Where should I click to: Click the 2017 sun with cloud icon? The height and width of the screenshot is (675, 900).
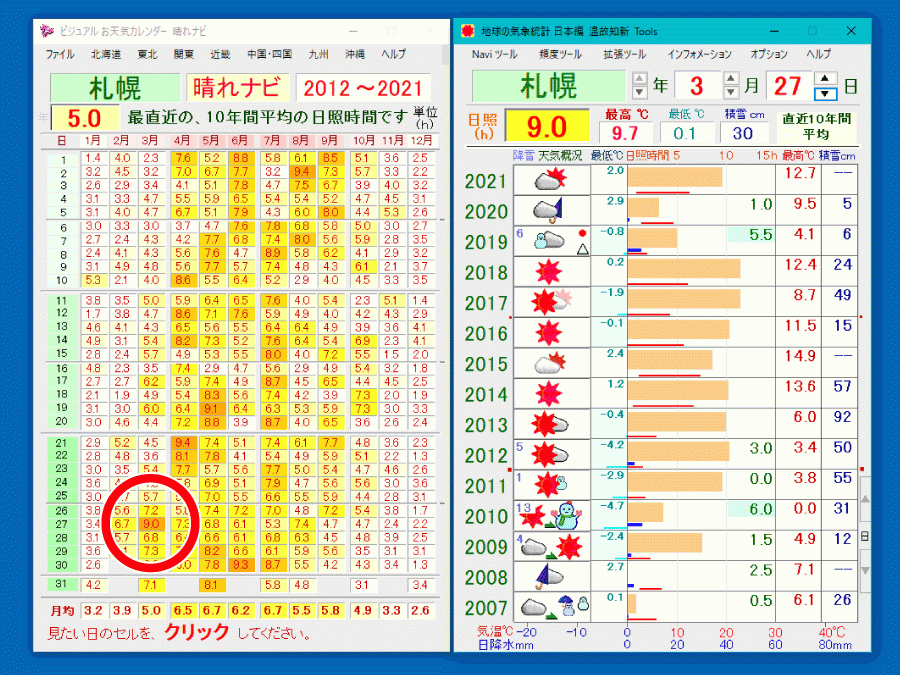[x=549, y=302]
